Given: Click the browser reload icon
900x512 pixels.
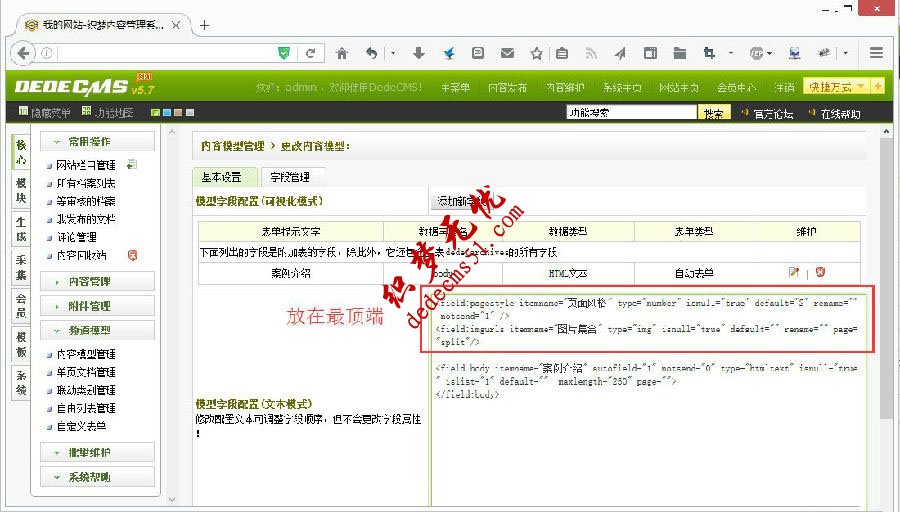Looking at the screenshot, I should click(311, 53).
